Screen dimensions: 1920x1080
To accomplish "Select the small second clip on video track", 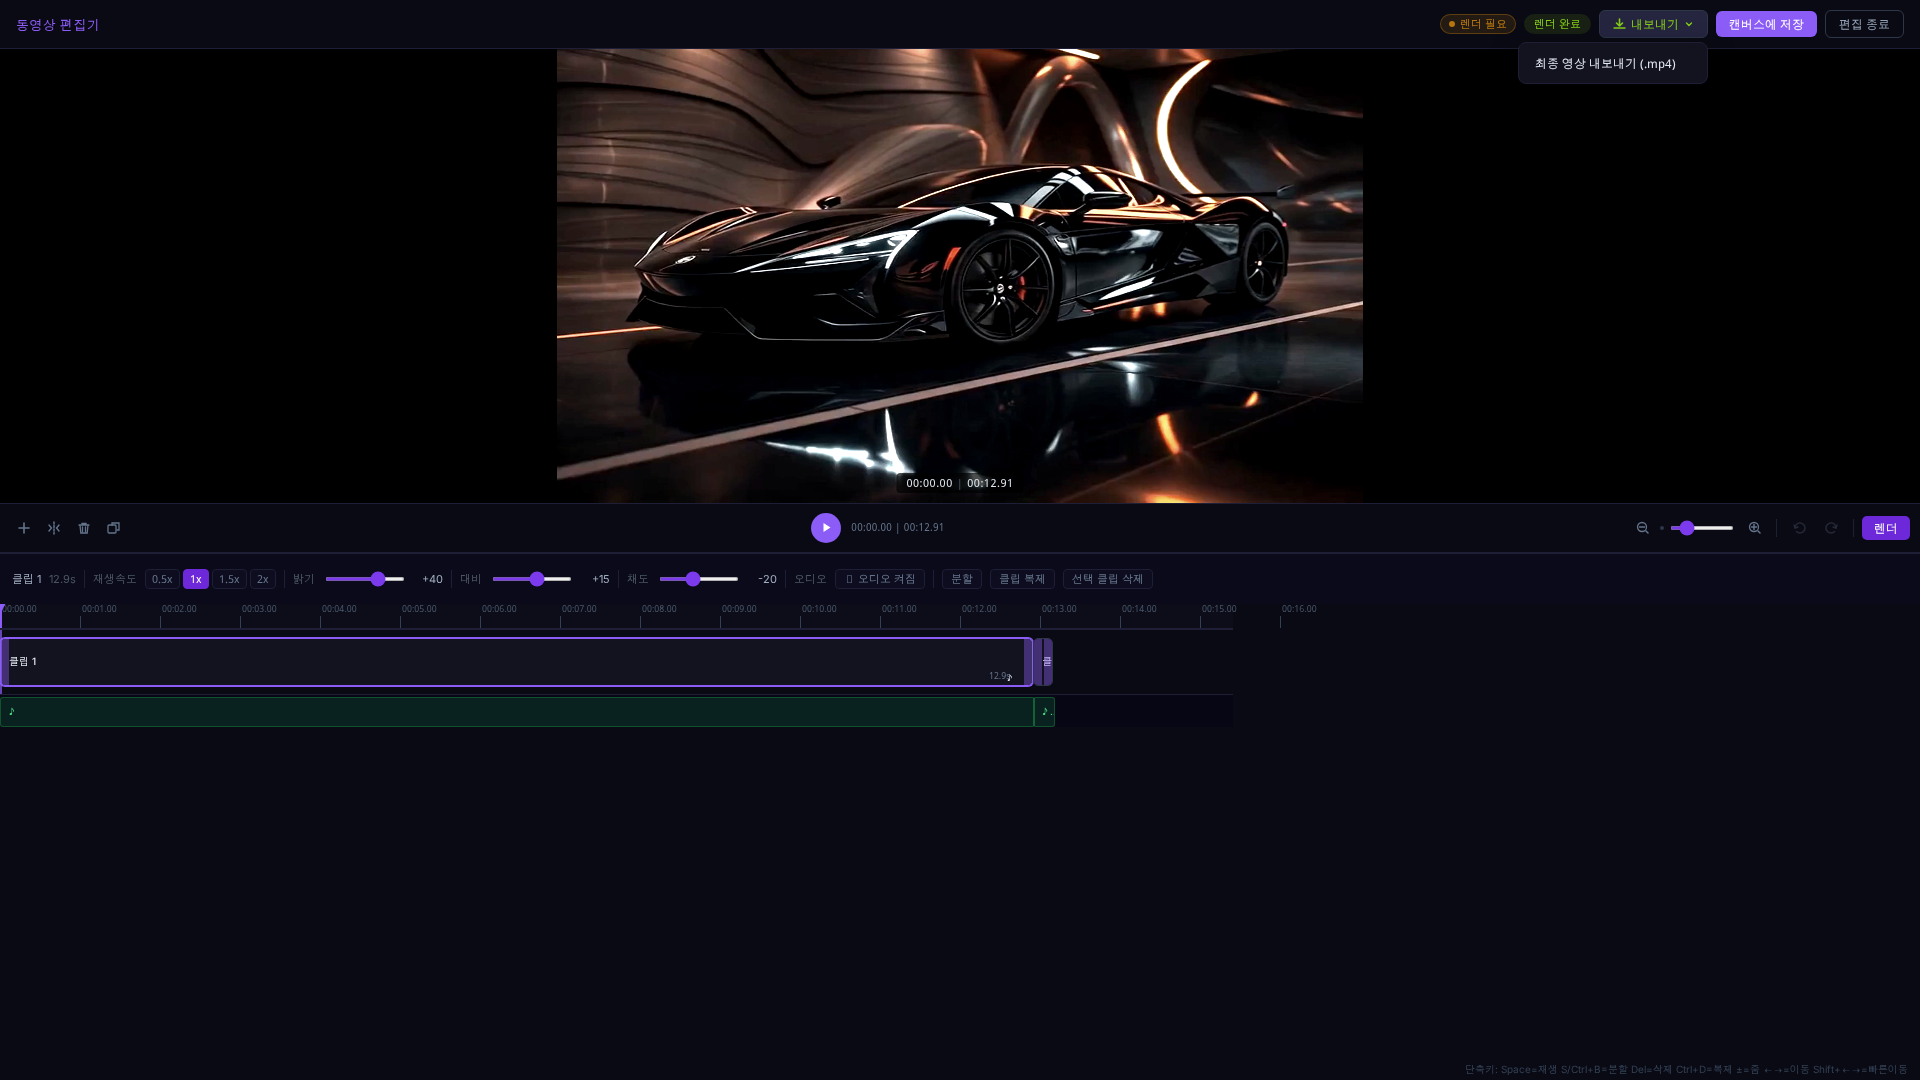I will [x=1044, y=662].
